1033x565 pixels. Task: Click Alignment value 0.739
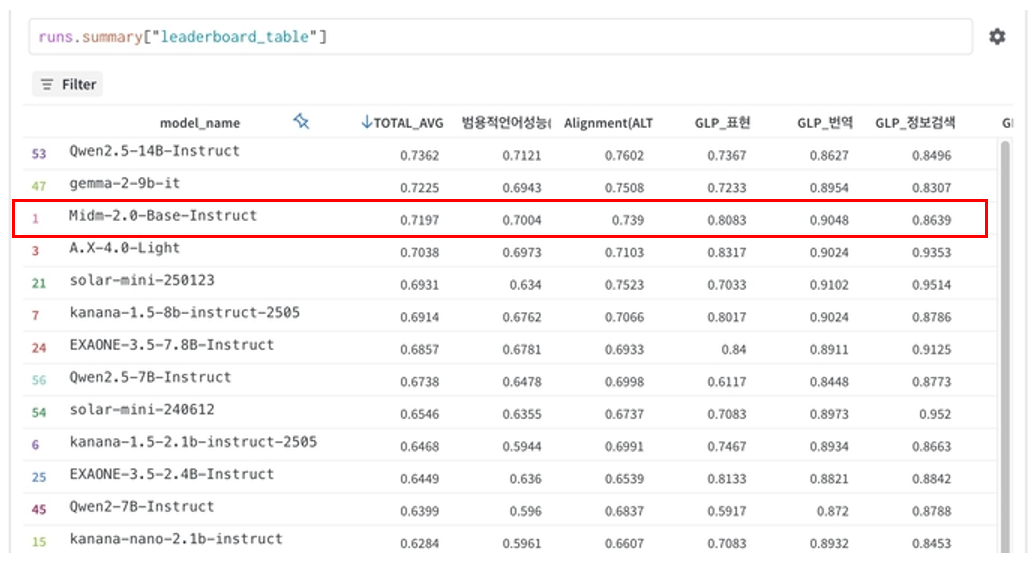click(627, 220)
